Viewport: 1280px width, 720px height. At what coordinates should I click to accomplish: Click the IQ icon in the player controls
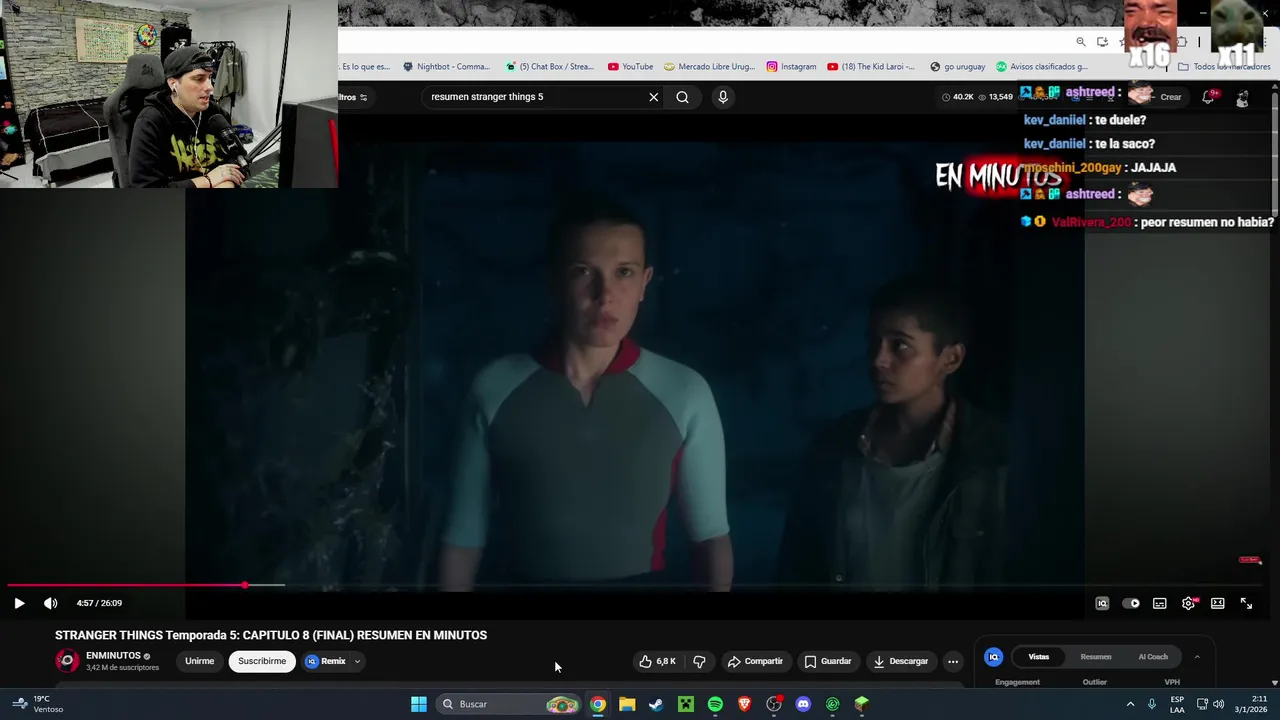tap(1102, 603)
